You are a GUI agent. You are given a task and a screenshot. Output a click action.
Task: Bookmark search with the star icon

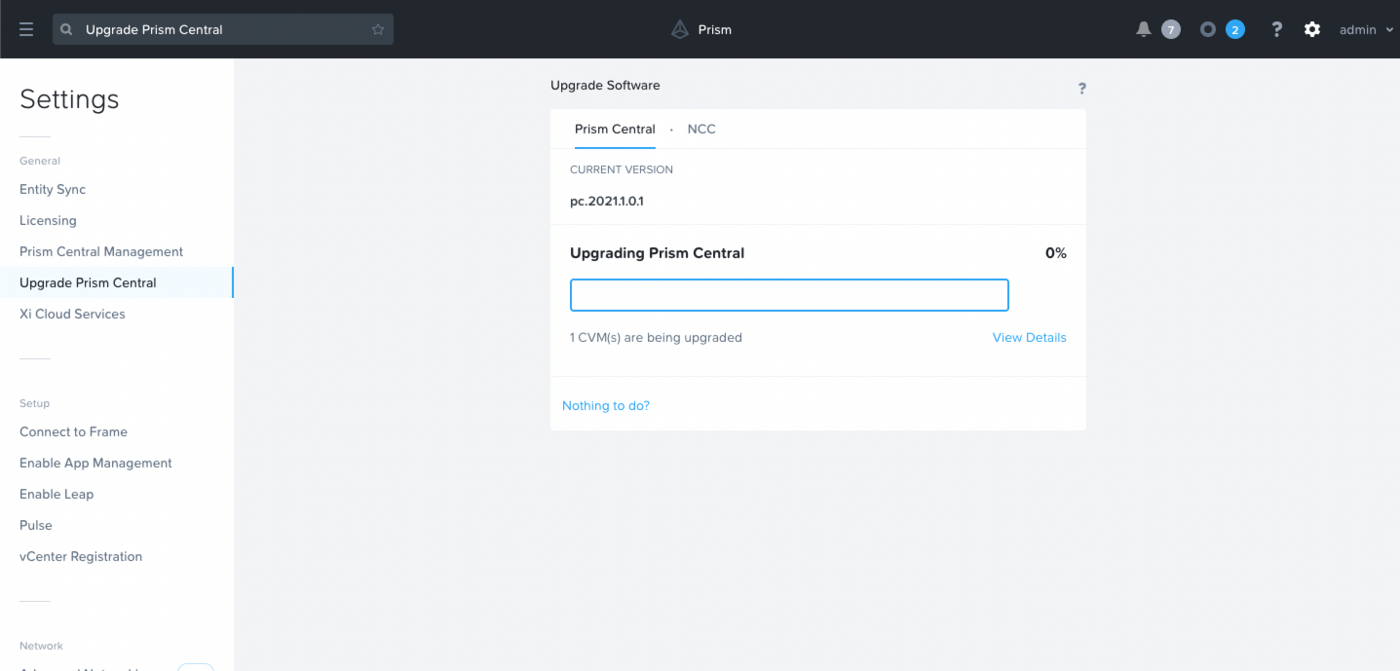[x=378, y=30]
